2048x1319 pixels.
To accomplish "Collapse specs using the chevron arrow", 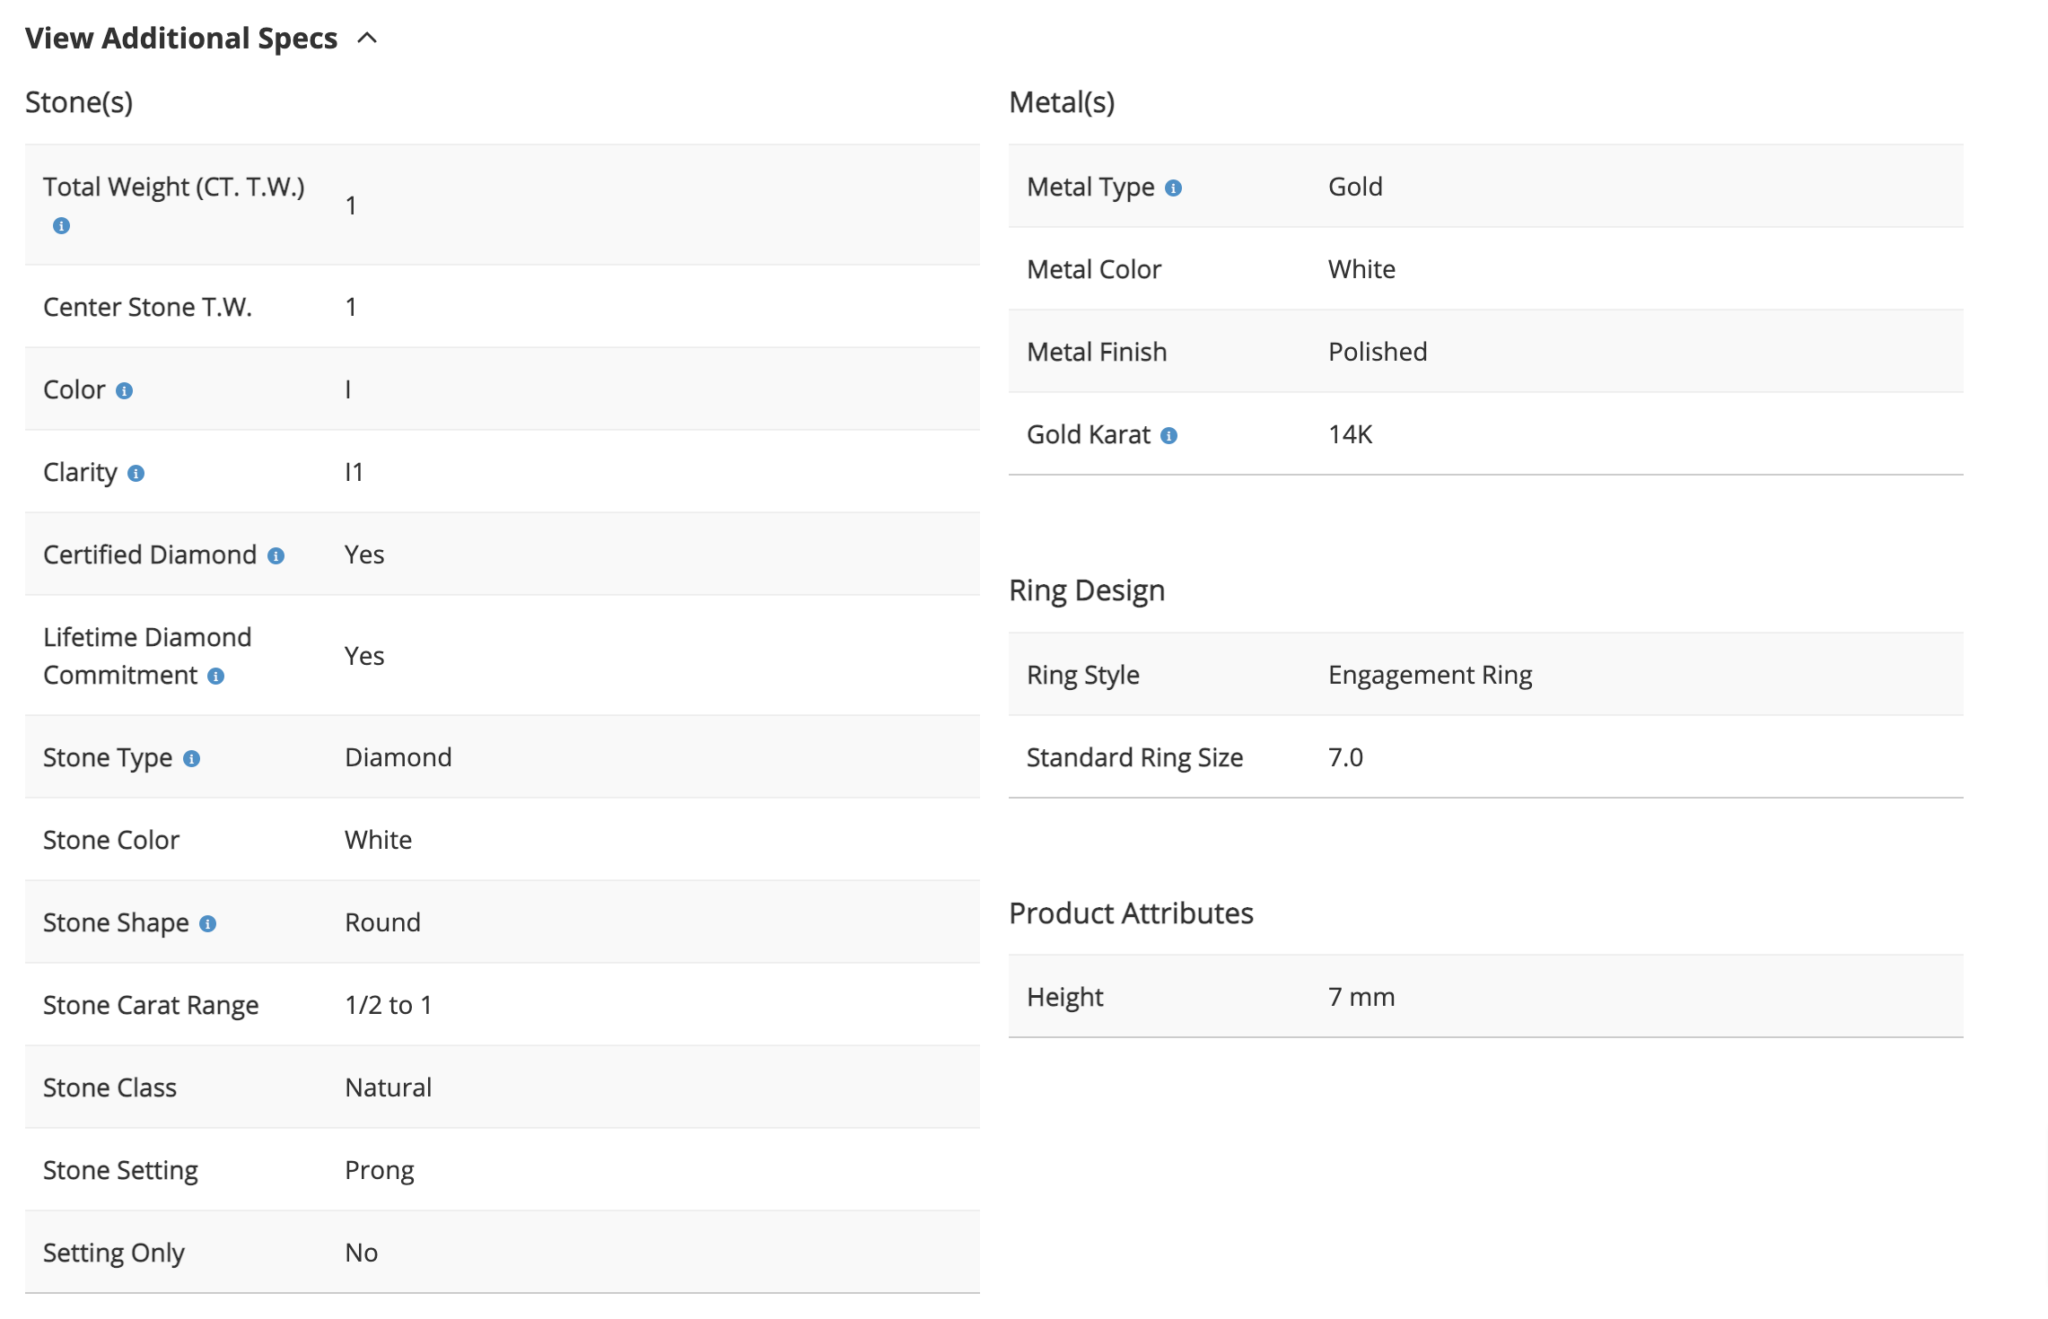I will 367,38.
